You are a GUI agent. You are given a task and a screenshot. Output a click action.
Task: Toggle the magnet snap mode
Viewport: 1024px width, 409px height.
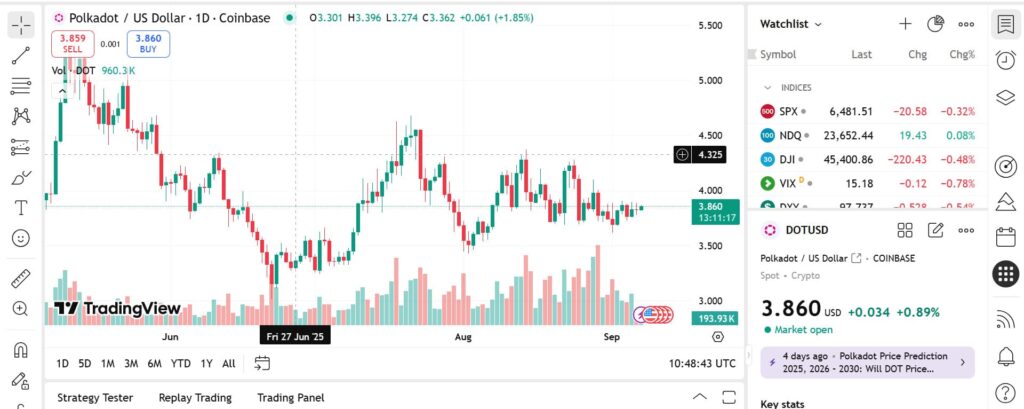point(21,350)
